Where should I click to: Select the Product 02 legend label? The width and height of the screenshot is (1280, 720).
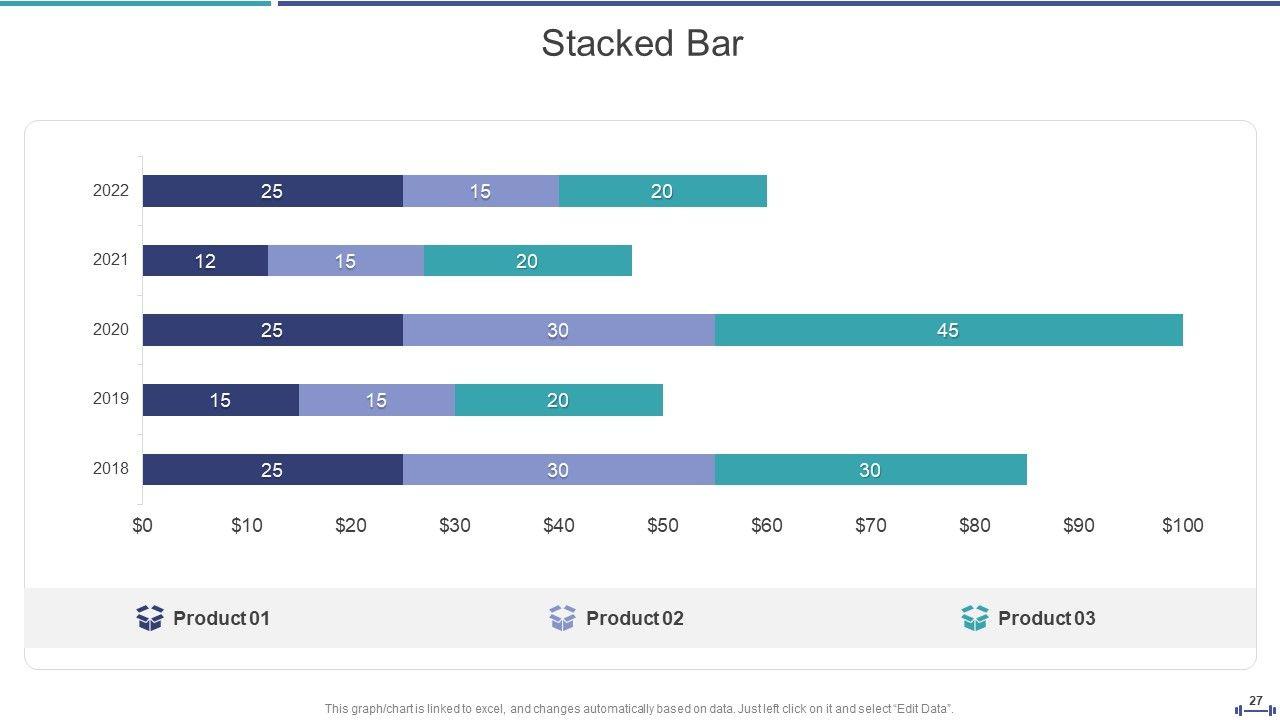[634, 618]
